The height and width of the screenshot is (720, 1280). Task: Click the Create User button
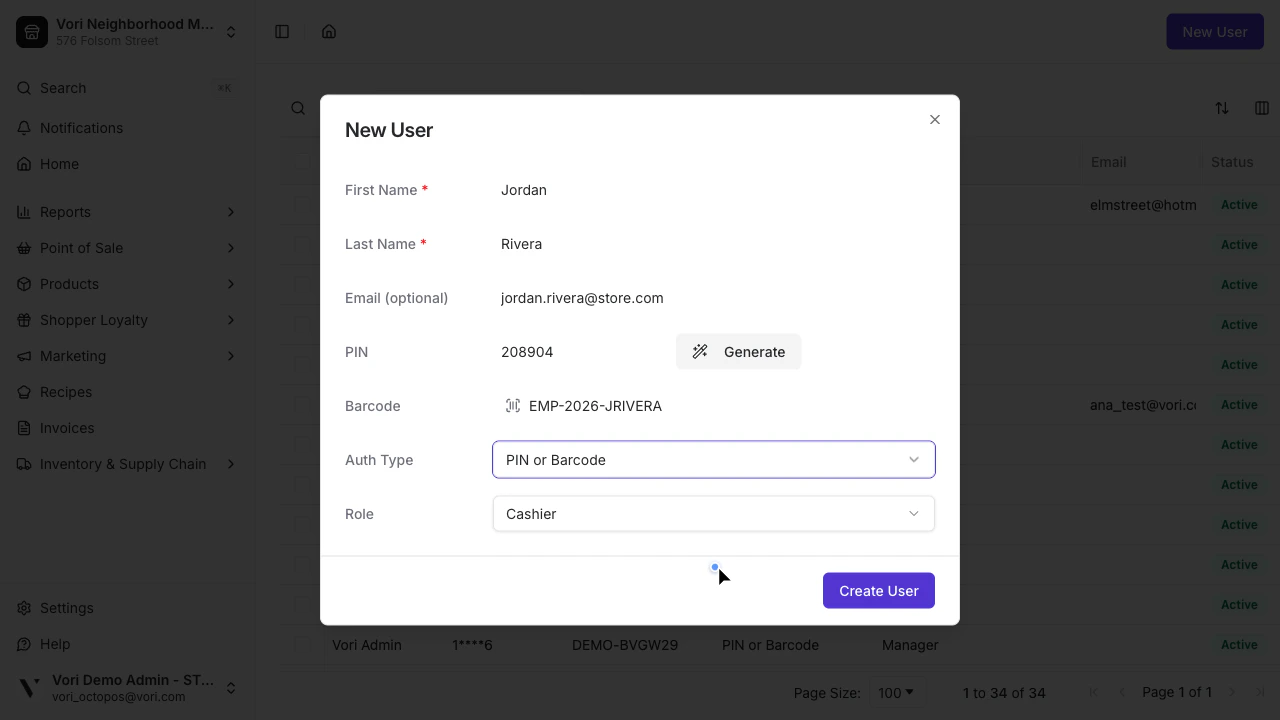coord(878,590)
